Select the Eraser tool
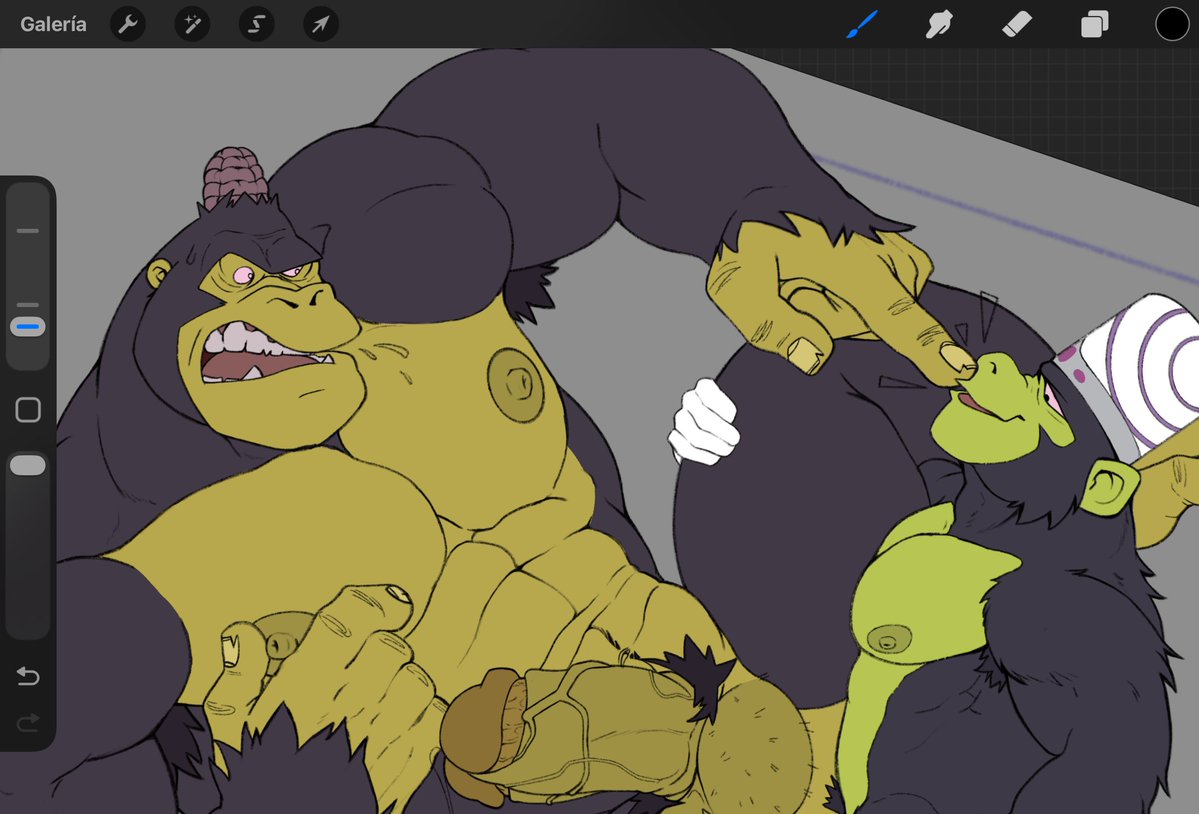1199x814 pixels. click(x=1016, y=24)
